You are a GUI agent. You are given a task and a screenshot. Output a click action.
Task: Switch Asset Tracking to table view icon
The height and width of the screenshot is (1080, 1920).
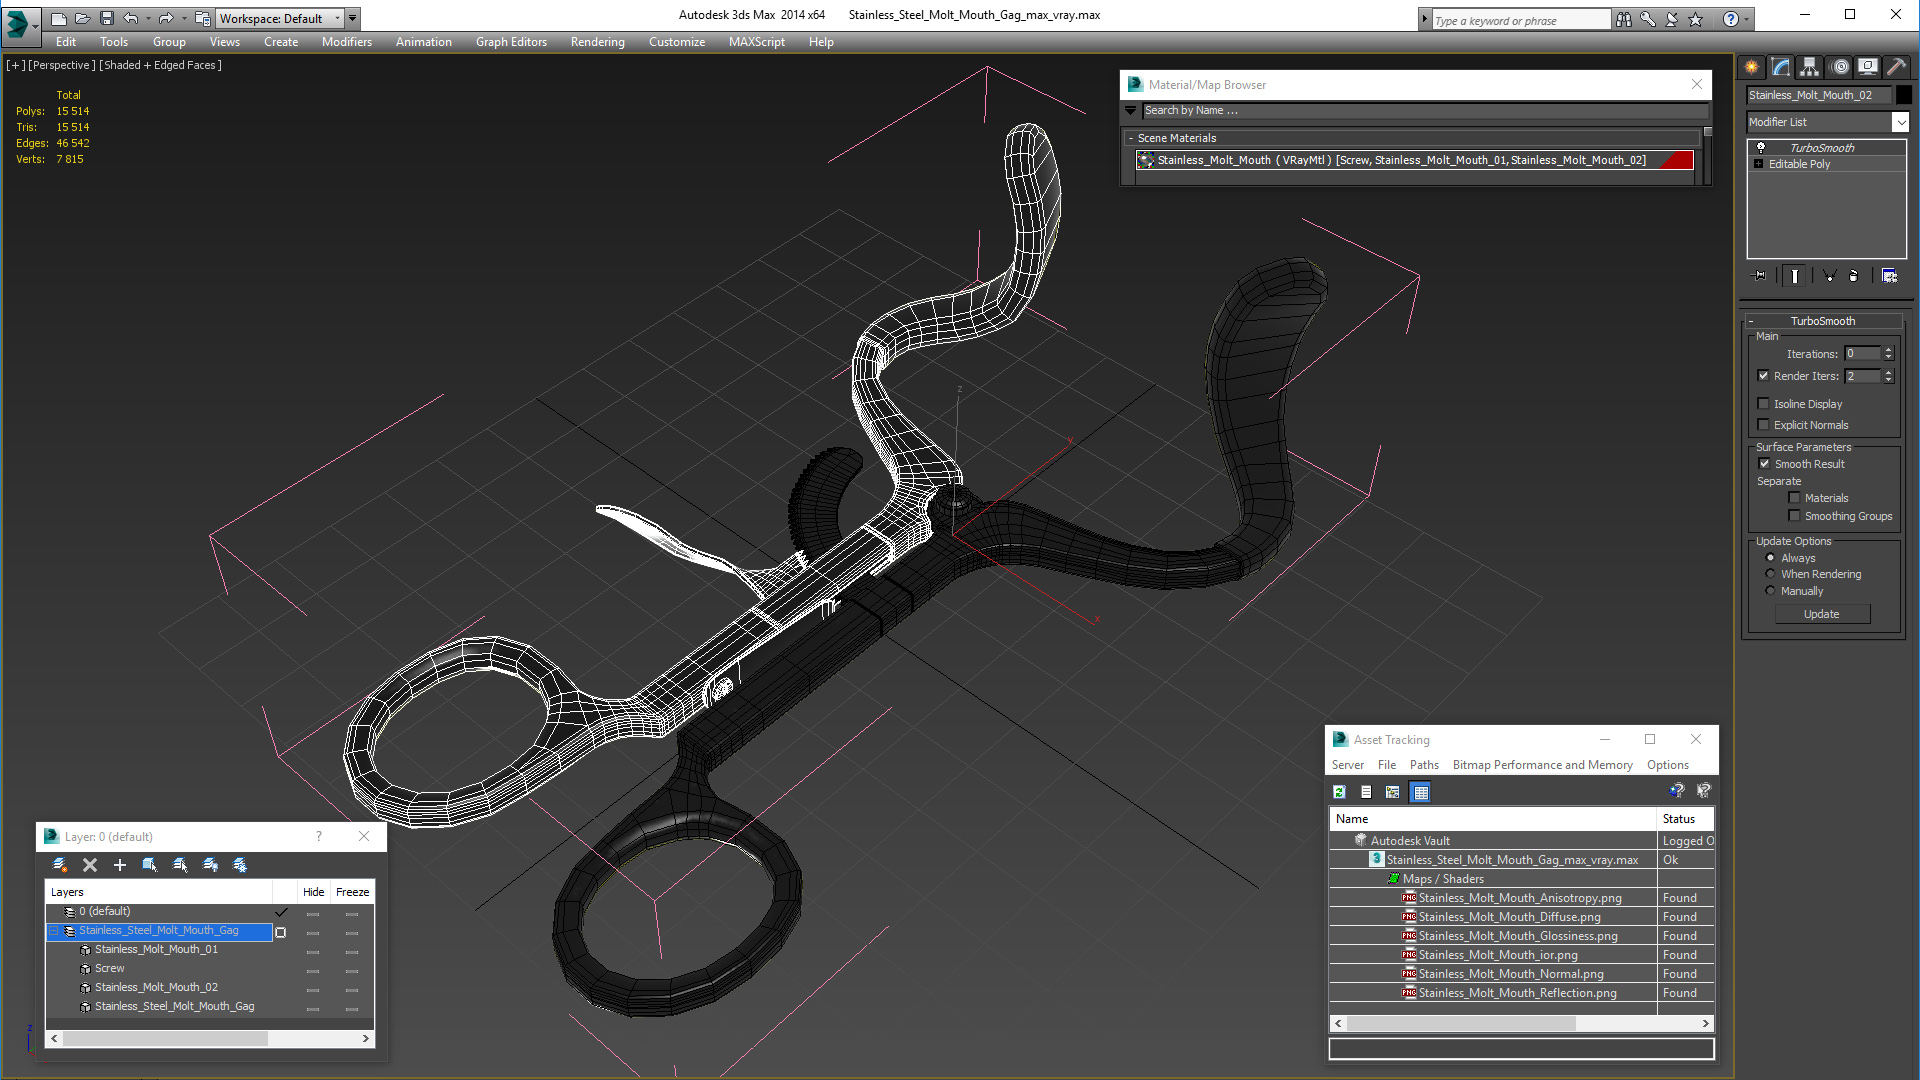(x=1420, y=792)
